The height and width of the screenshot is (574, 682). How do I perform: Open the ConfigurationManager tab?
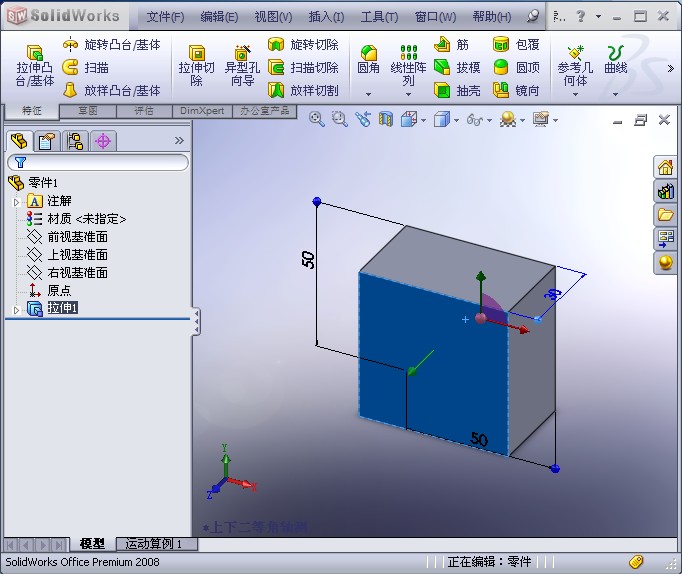[x=75, y=141]
